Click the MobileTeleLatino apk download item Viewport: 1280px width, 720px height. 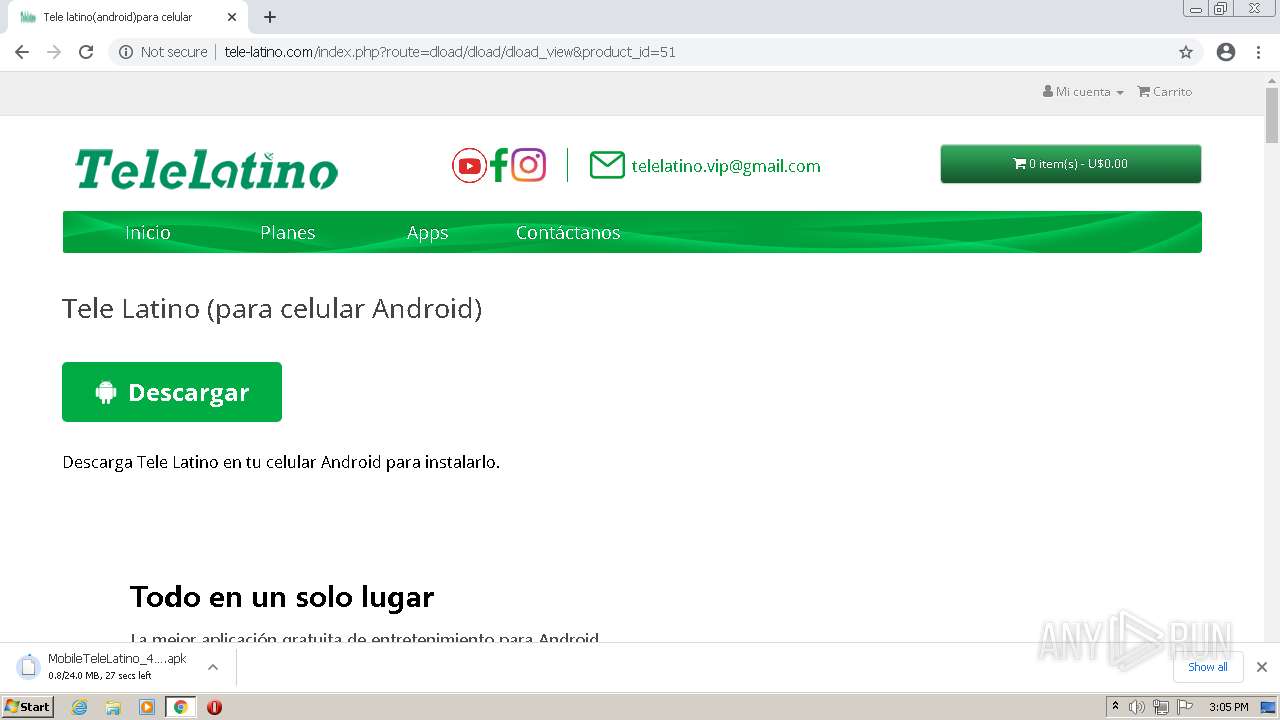117,666
